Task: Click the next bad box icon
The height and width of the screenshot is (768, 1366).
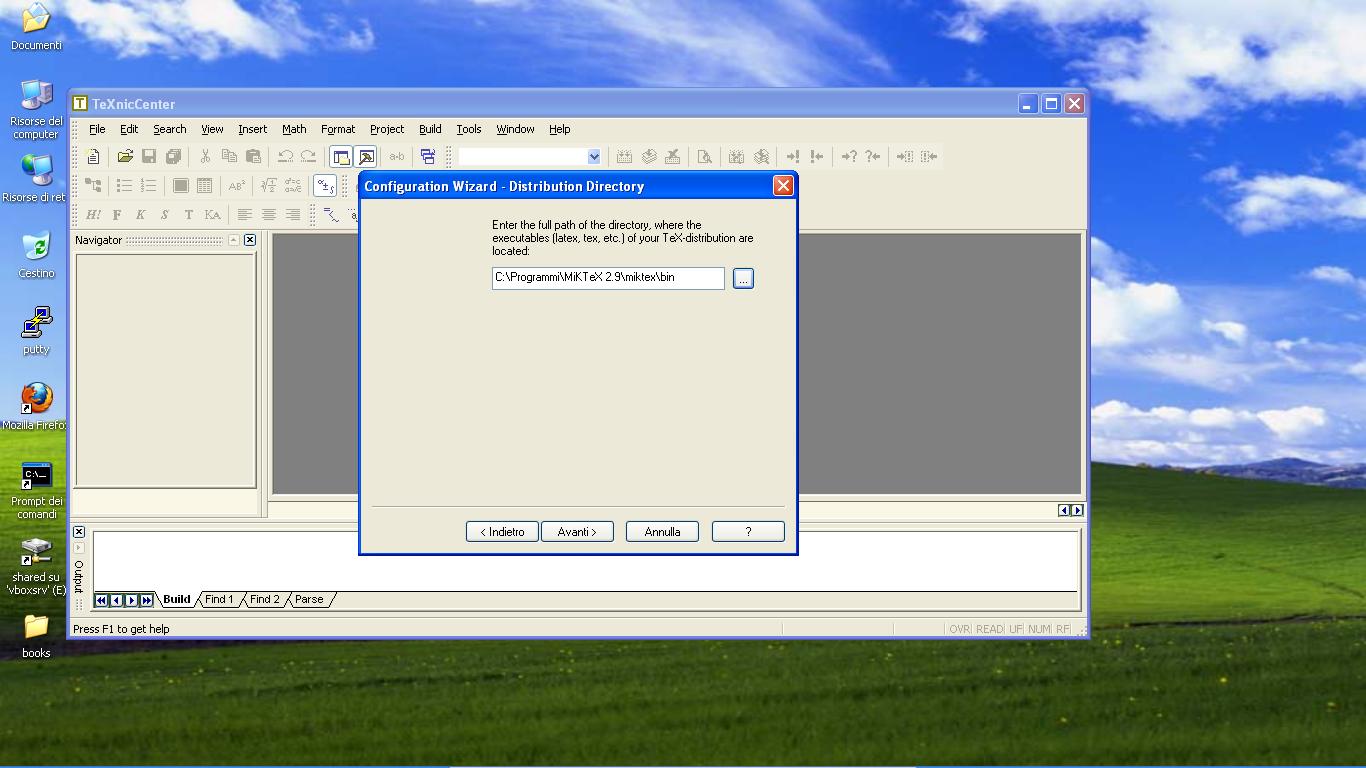Action: pos(905,156)
